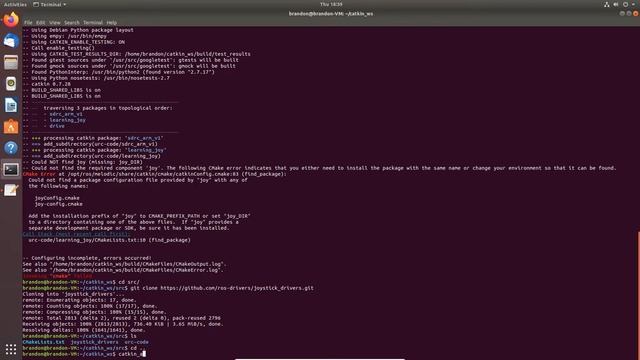
Task: Click the git clone joystick_drivers URL
Action: click(237, 288)
